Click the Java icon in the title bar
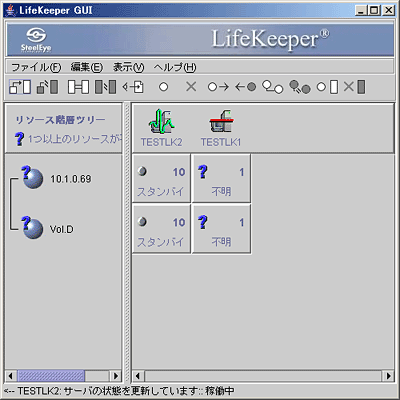The width and height of the screenshot is (400, 400). click(x=10, y=10)
